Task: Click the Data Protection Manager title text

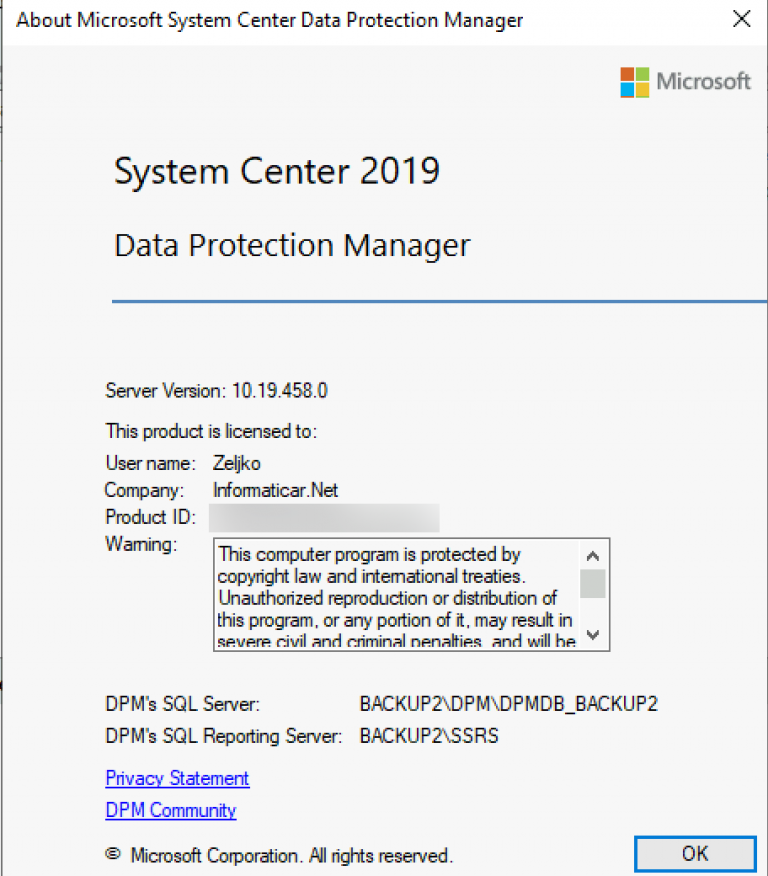Action: tap(292, 245)
